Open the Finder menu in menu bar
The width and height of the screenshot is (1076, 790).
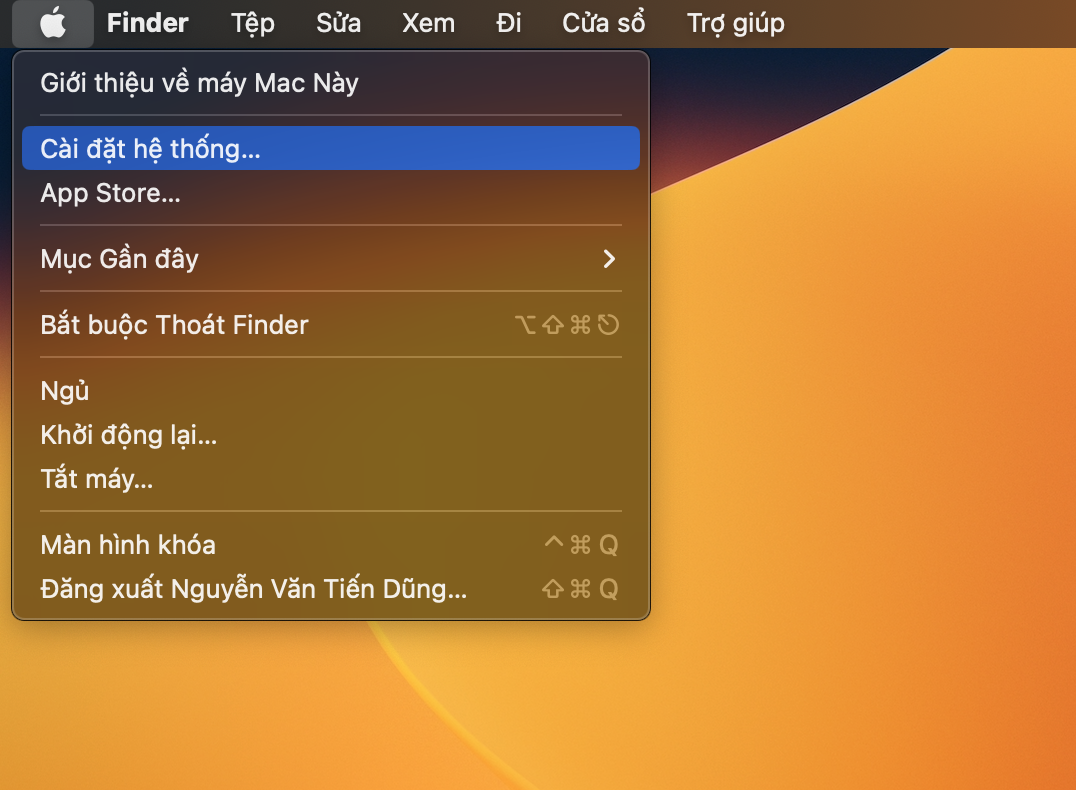point(147,23)
